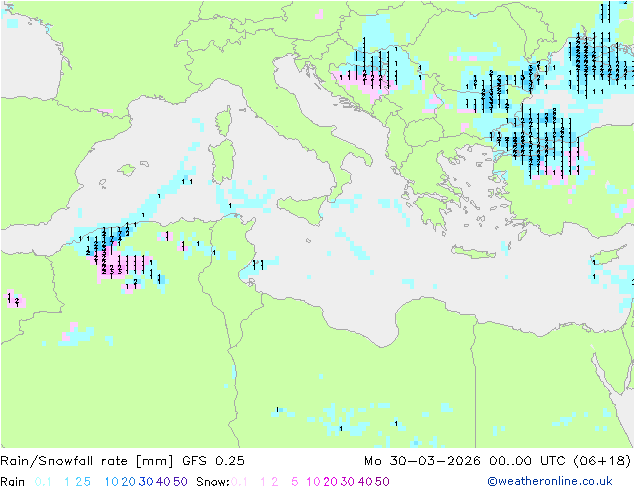Click the ©weatheronline.co.uk copyright link
634x490 pixels.
point(549,481)
